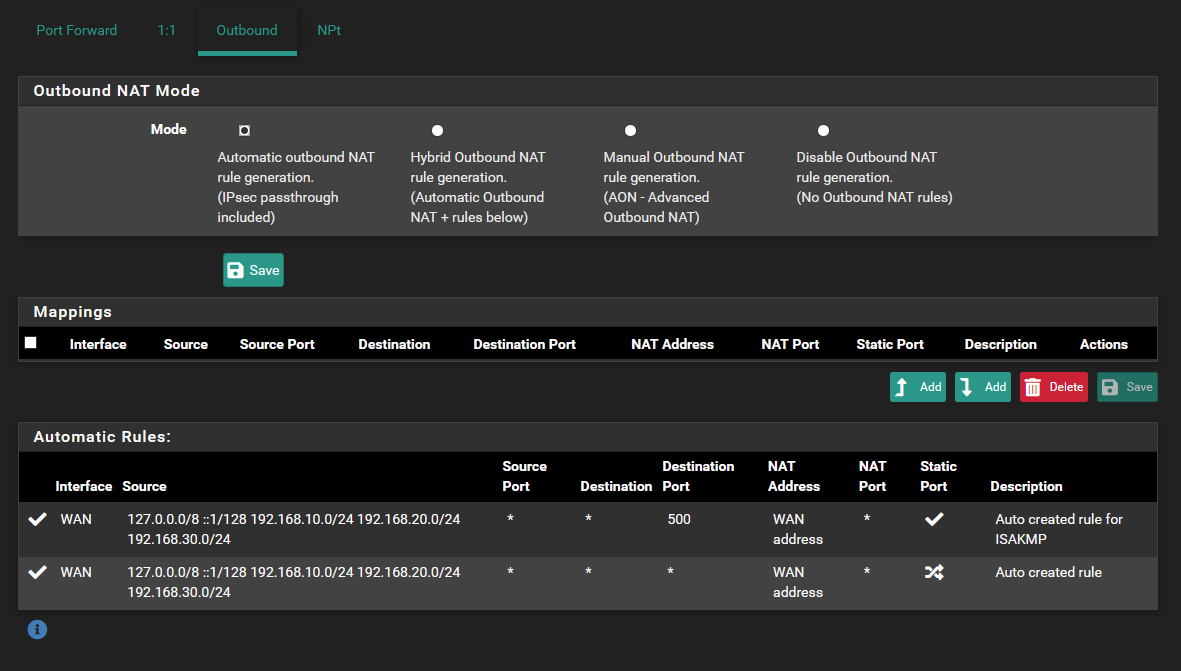Click enabled checkmark of ISAKMP rule
This screenshot has height=671, width=1181.
point(37,519)
